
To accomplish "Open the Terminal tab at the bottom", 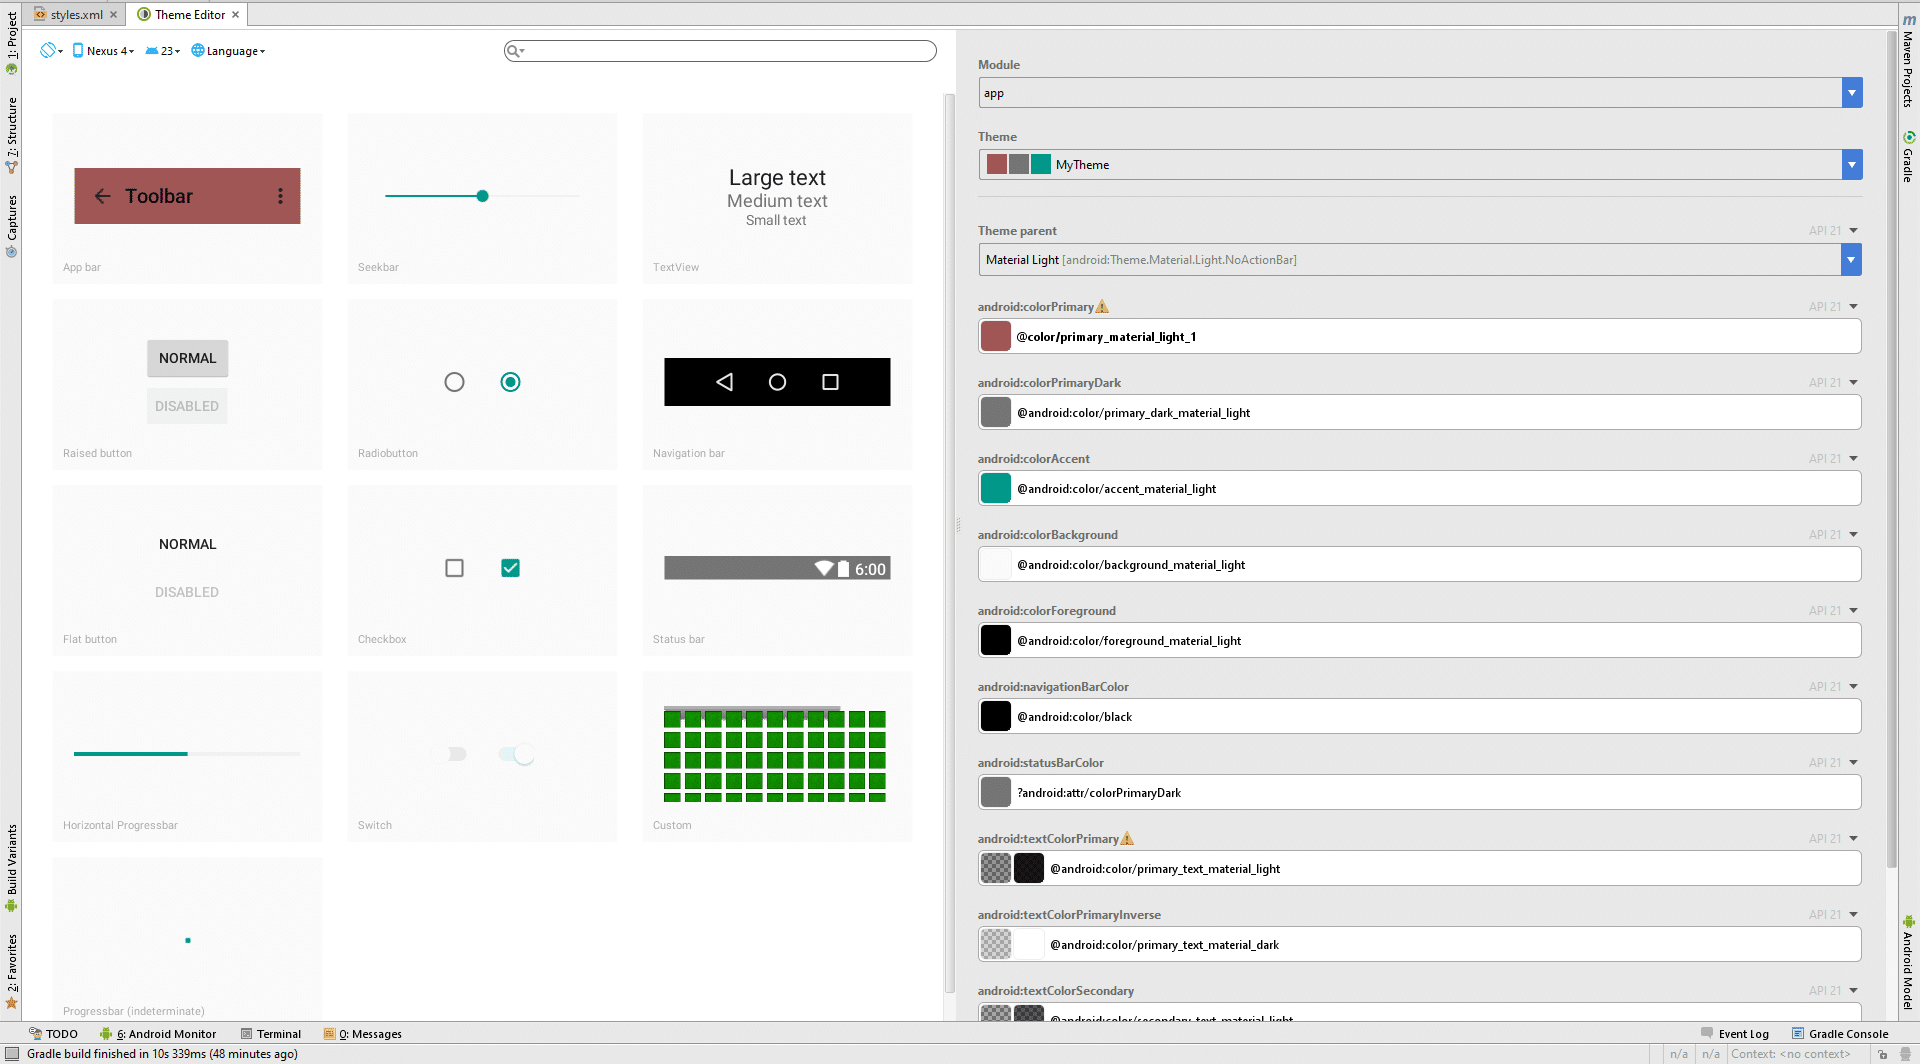I will click(x=279, y=1033).
